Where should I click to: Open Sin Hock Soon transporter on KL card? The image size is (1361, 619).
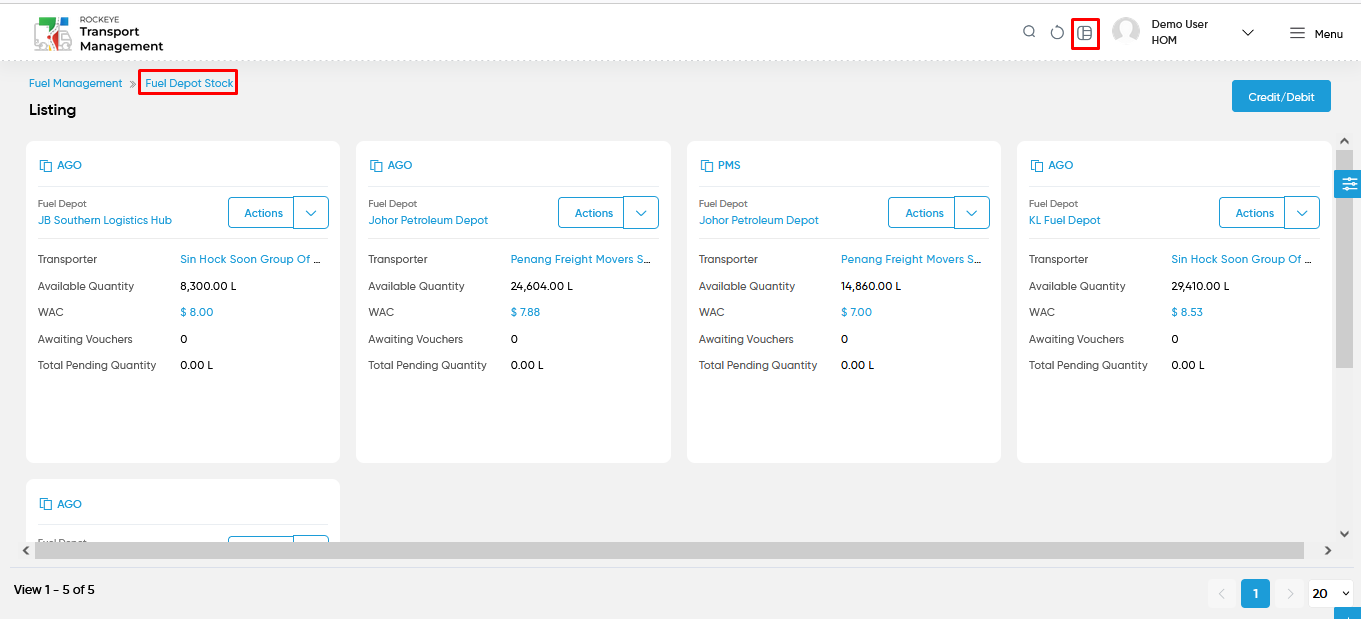click(x=1241, y=259)
